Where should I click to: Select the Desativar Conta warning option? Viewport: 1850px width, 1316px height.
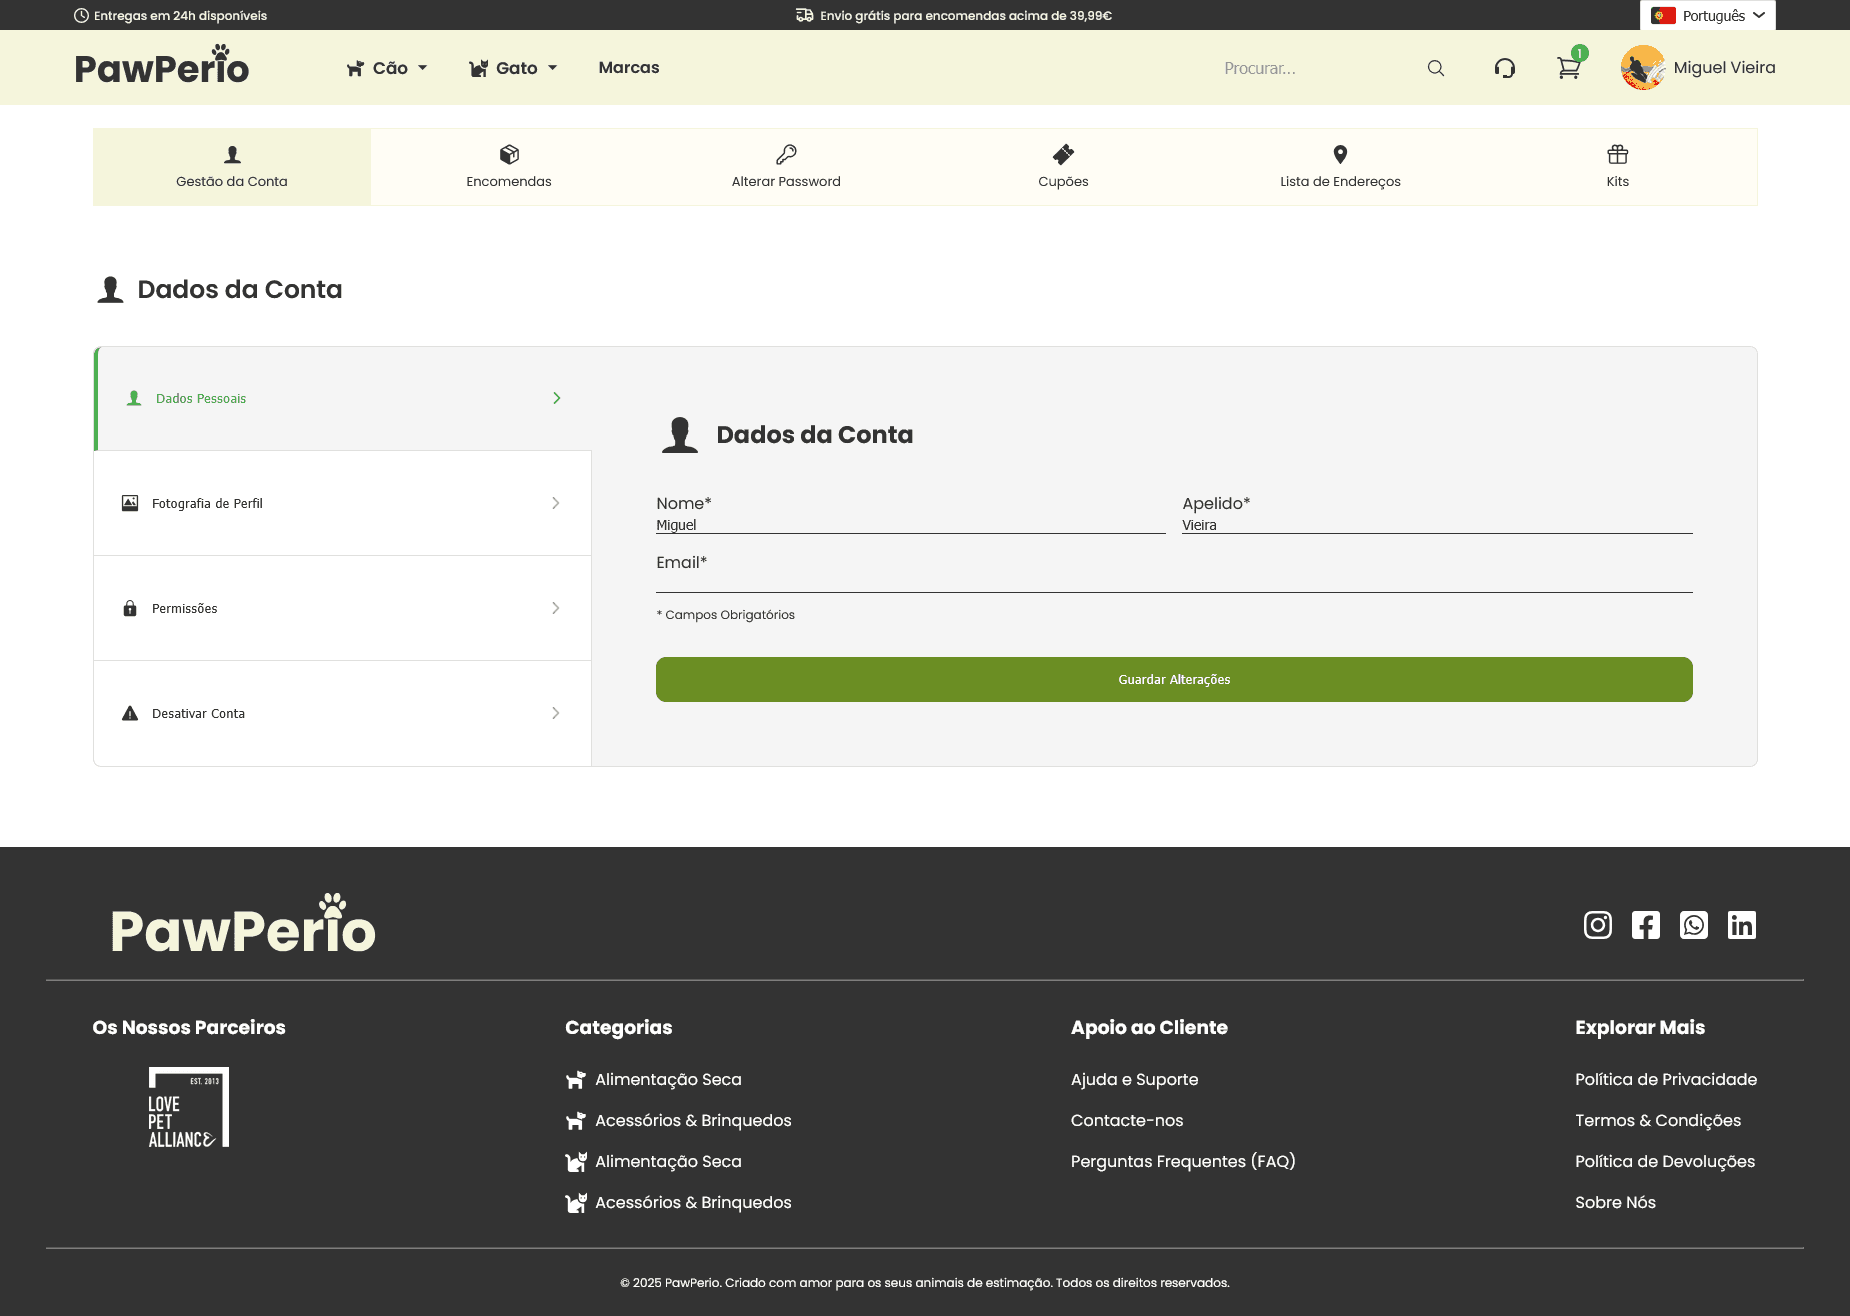[341, 713]
